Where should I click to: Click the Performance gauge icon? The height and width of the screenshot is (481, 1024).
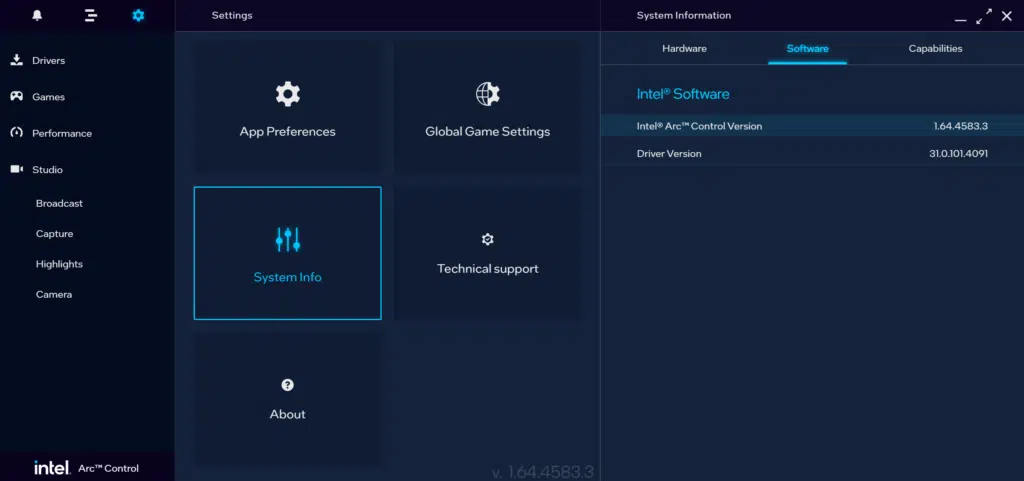click(x=16, y=132)
